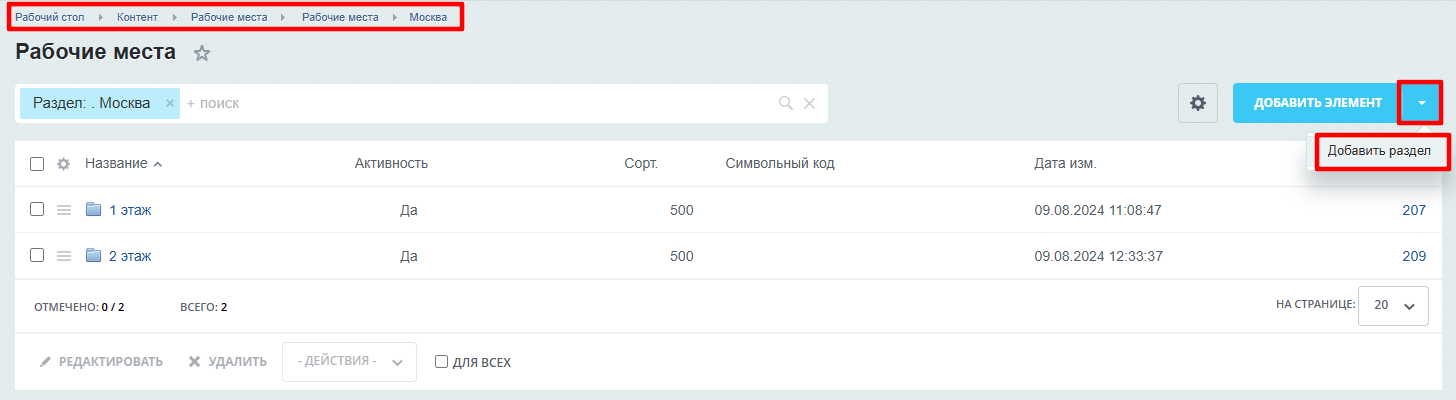1456x400 pixels.
Task: Enable the 'Для всех' checkbox
Action: click(x=441, y=362)
